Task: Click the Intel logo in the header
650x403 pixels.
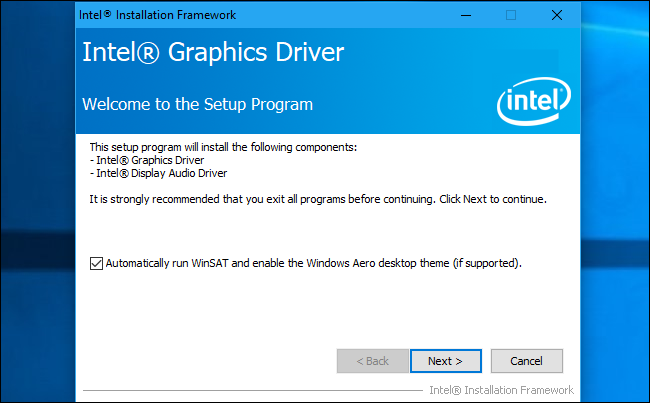Action: tap(532, 101)
